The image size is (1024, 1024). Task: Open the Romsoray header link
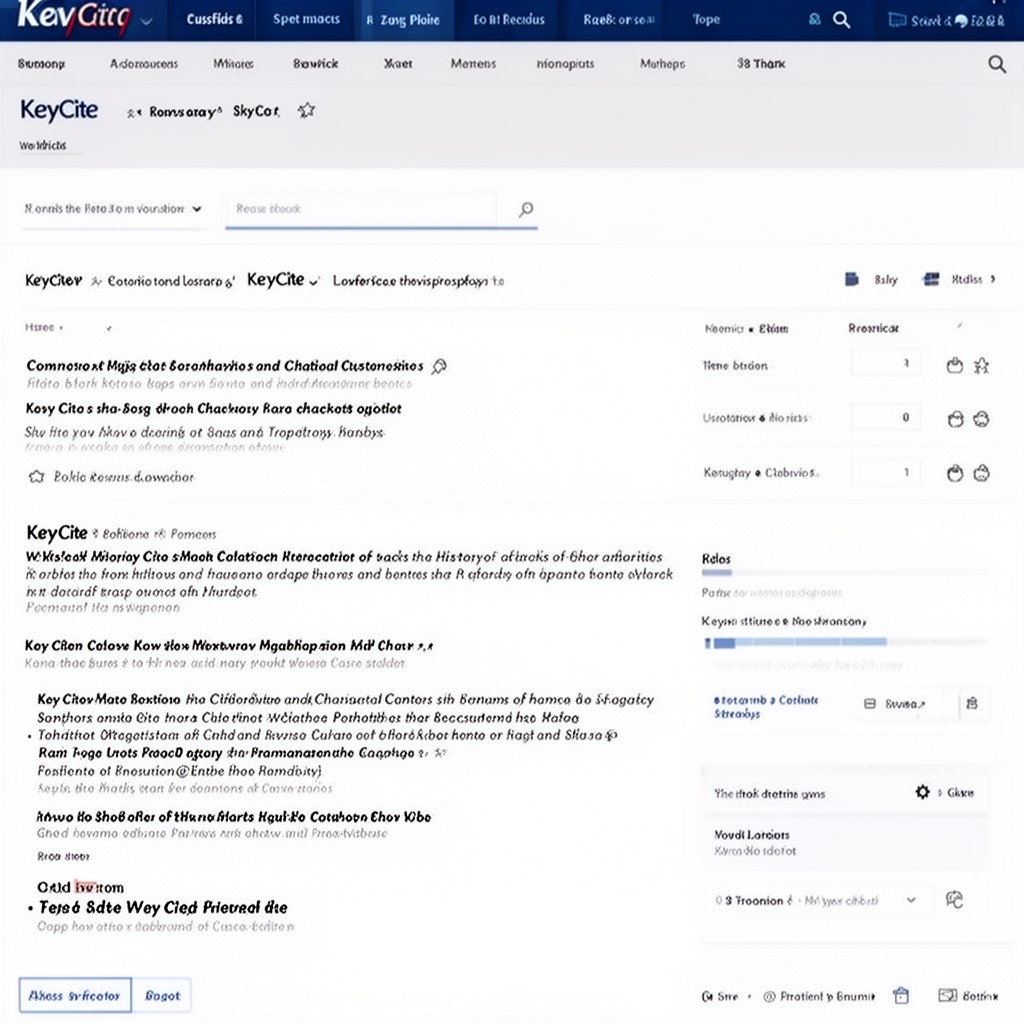point(185,112)
